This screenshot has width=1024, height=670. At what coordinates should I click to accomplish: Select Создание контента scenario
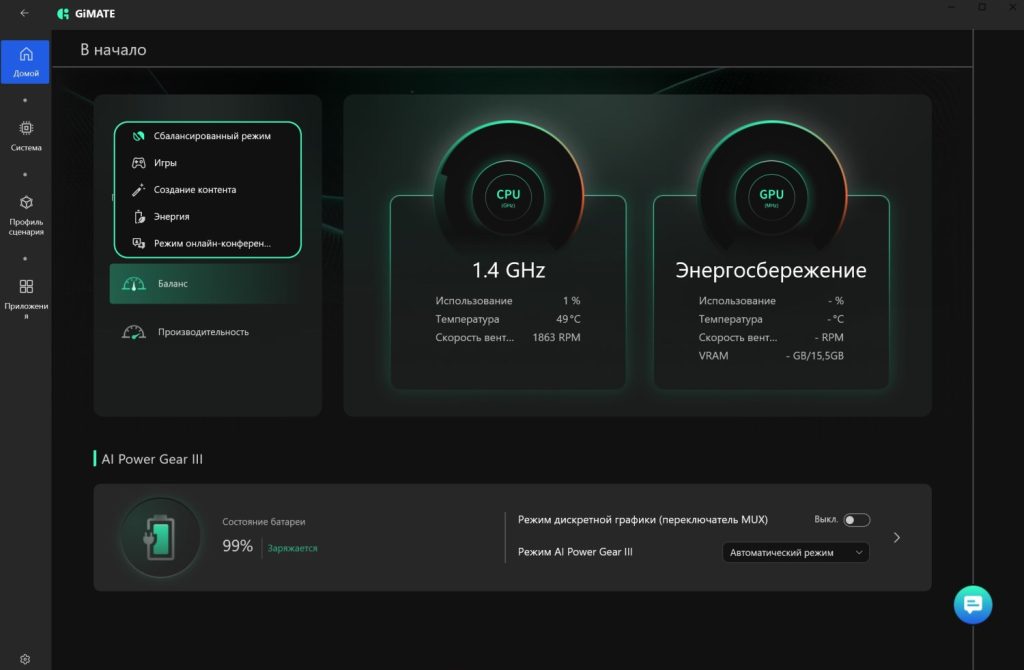pyautogui.click(x=207, y=189)
